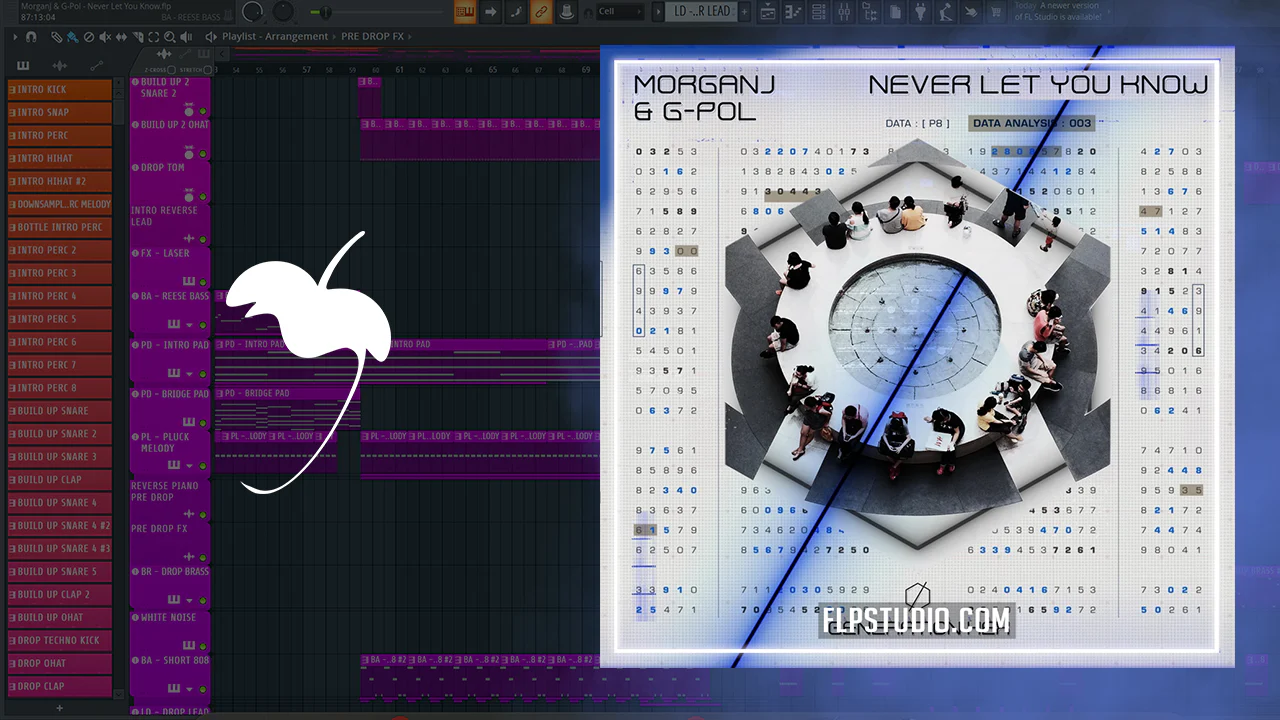Toggle the typing keyboard to piano button

click(x=465, y=12)
